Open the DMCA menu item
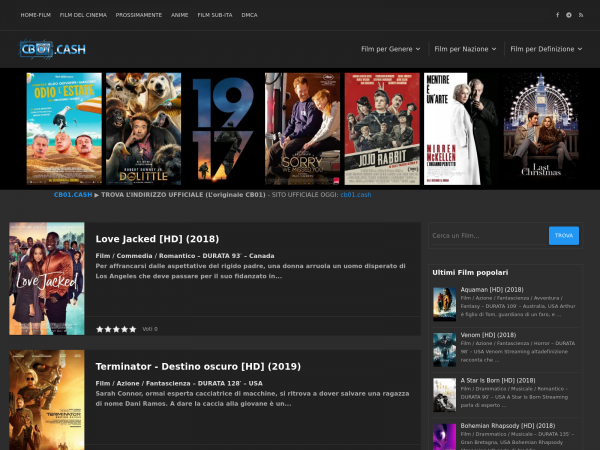 point(249,15)
